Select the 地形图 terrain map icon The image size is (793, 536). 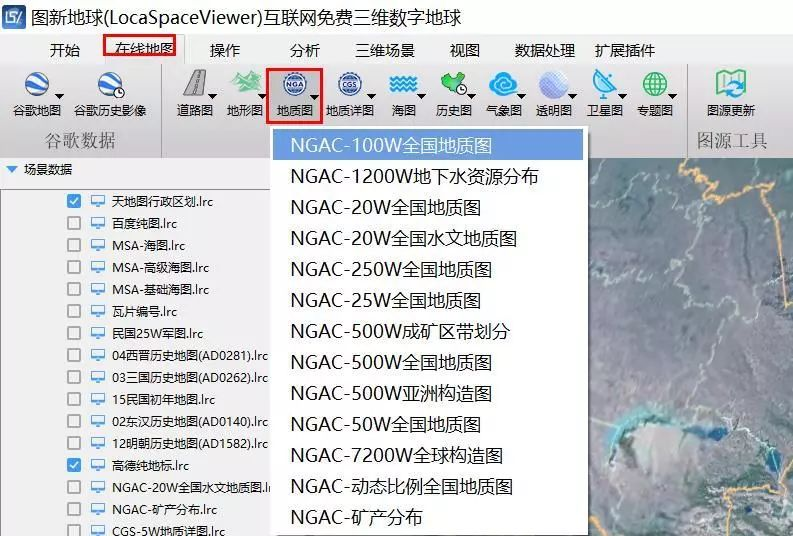(245, 83)
